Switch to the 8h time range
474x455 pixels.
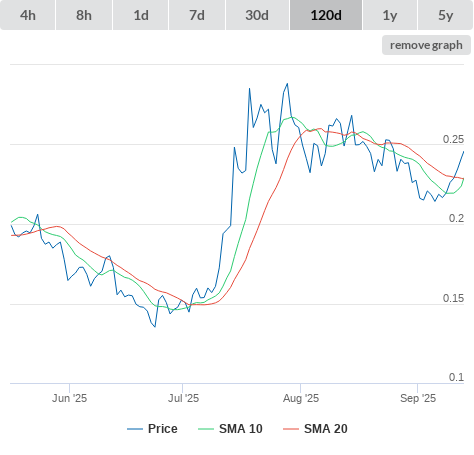[x=84, y=15]
